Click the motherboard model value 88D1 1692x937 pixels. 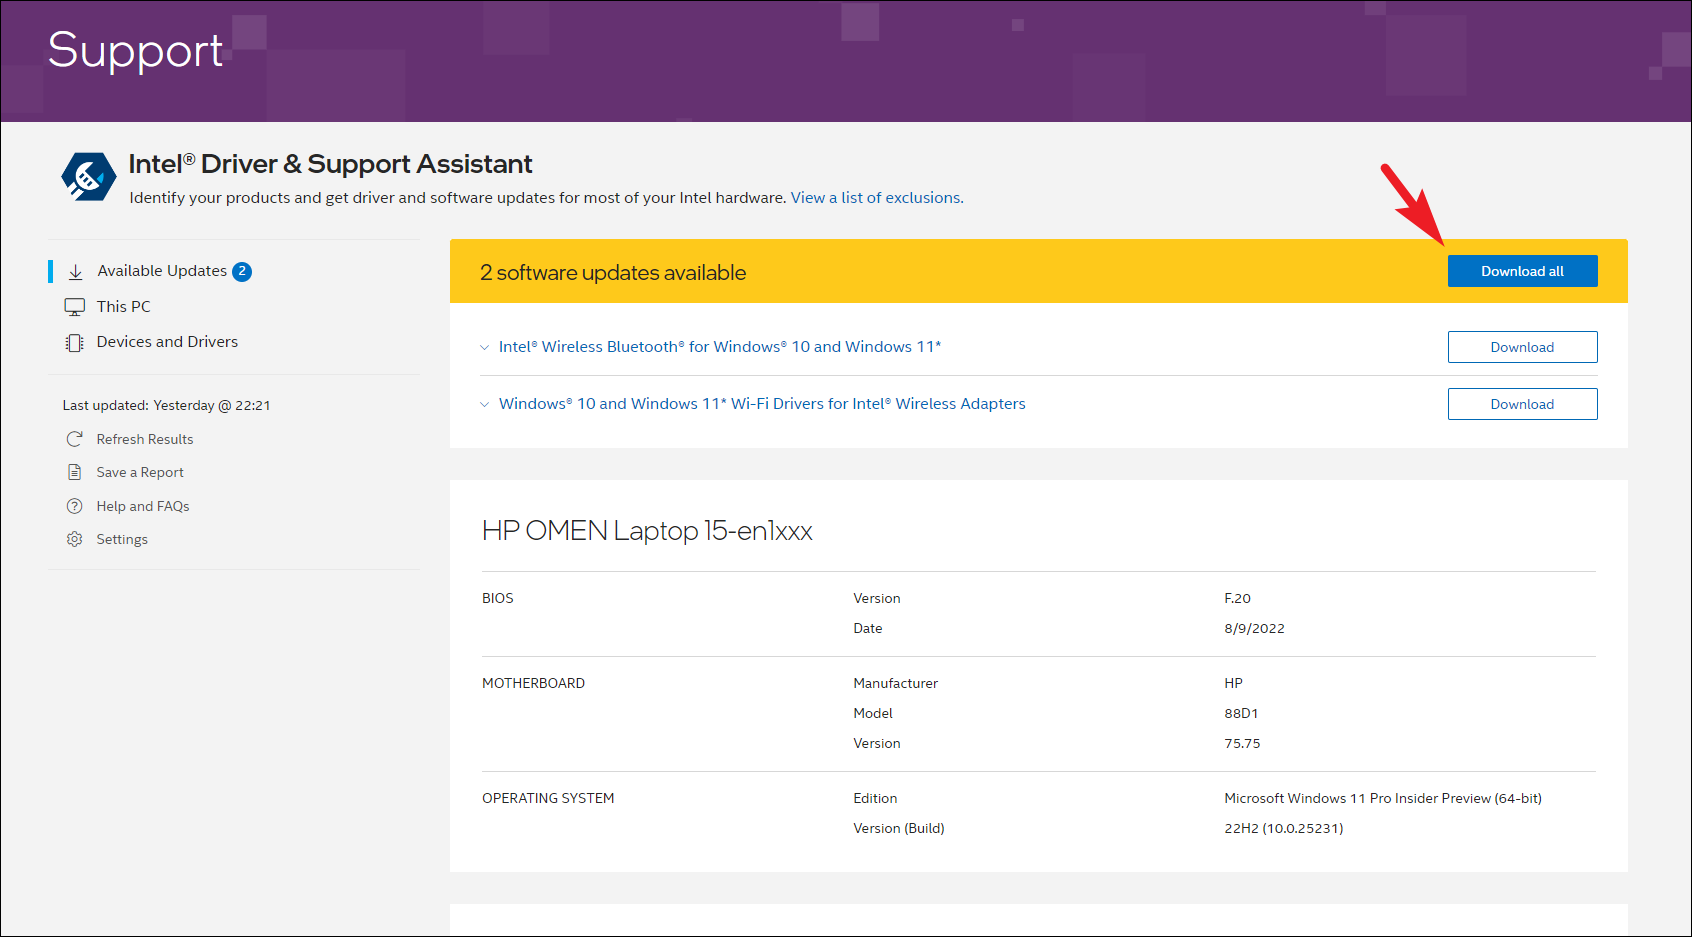[1241, 713]
